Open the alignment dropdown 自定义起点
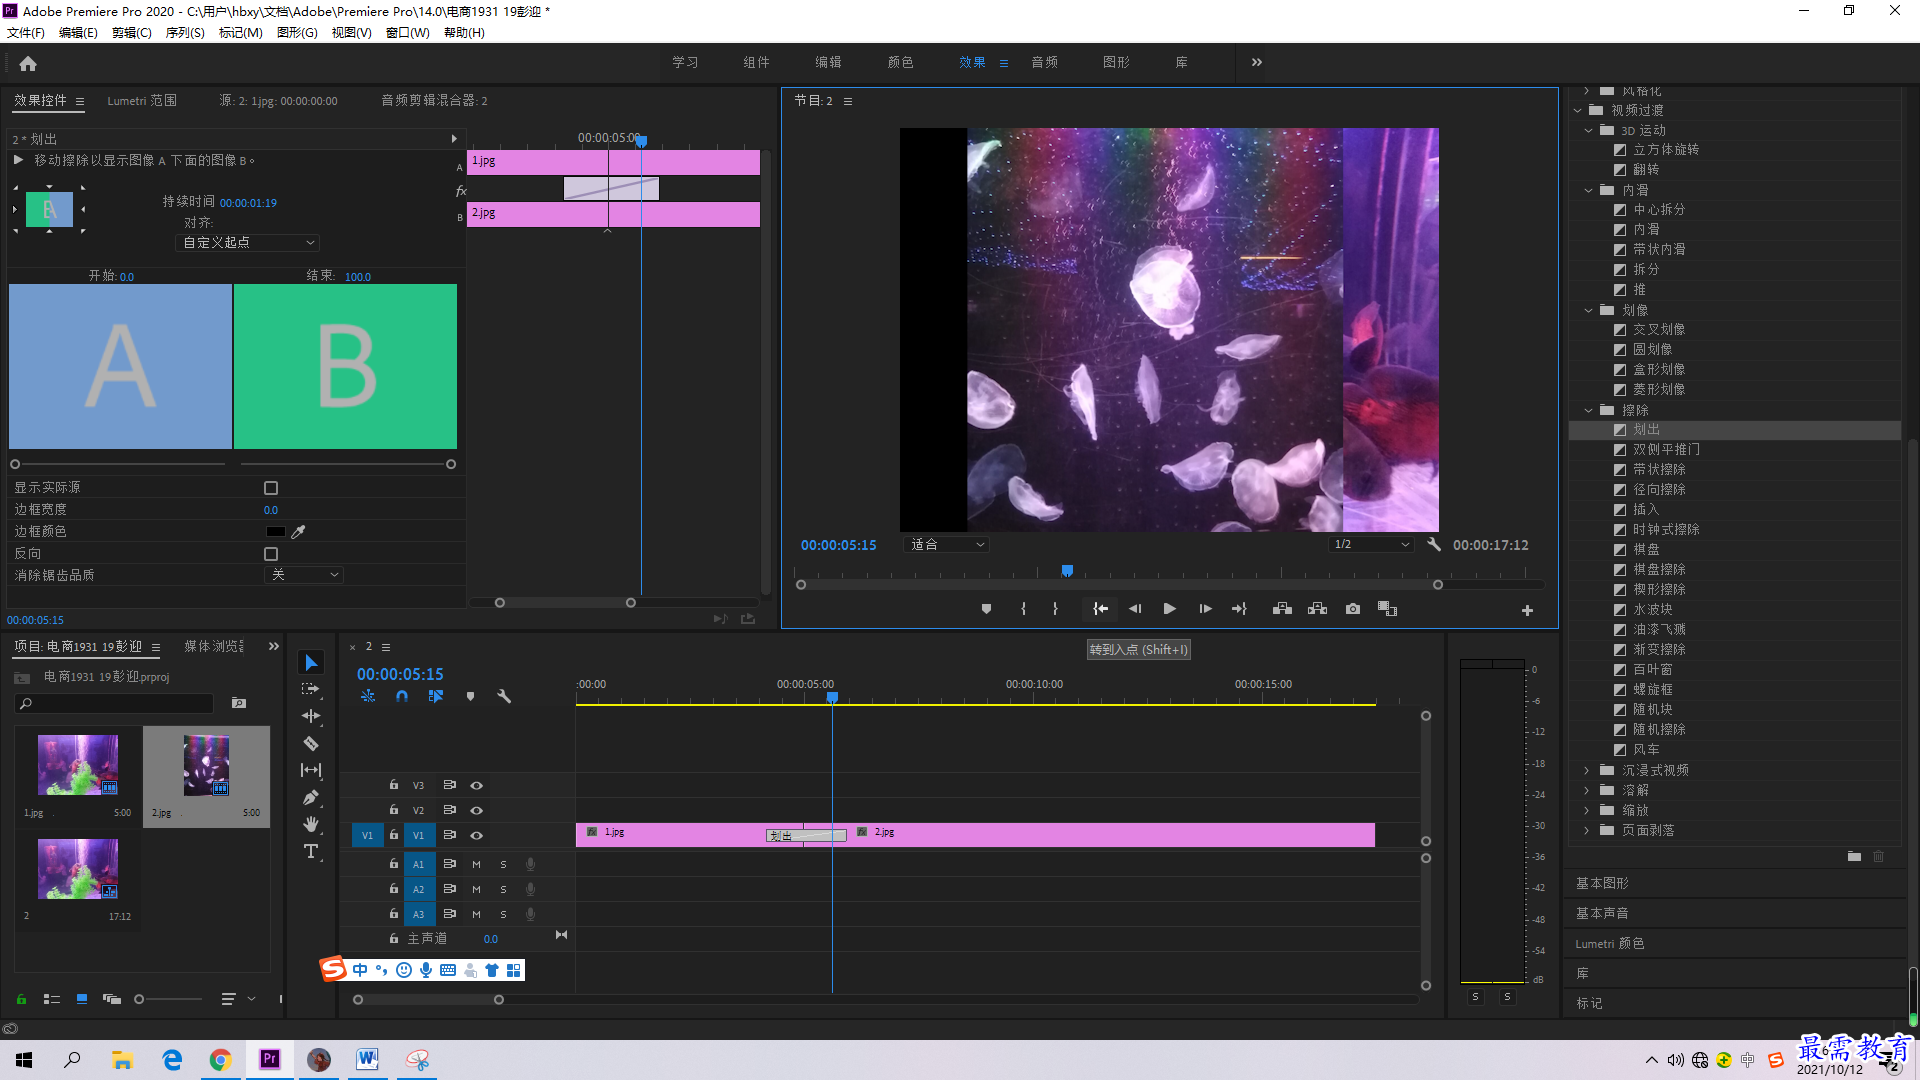Viewport: 1920px width, 1080px height. 247,243
